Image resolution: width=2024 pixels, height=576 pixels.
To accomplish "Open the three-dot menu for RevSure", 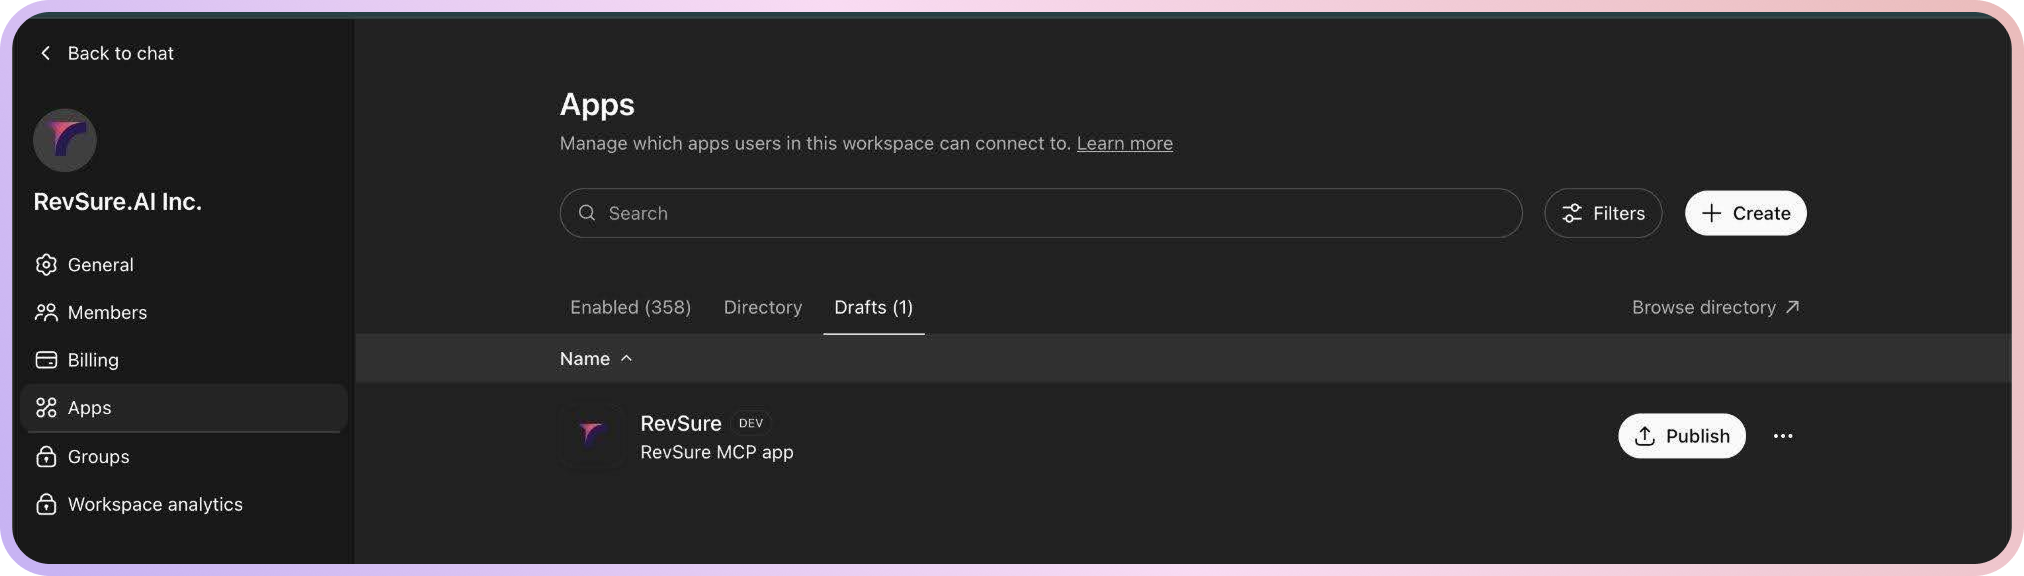I will (x=1782, y=436).
